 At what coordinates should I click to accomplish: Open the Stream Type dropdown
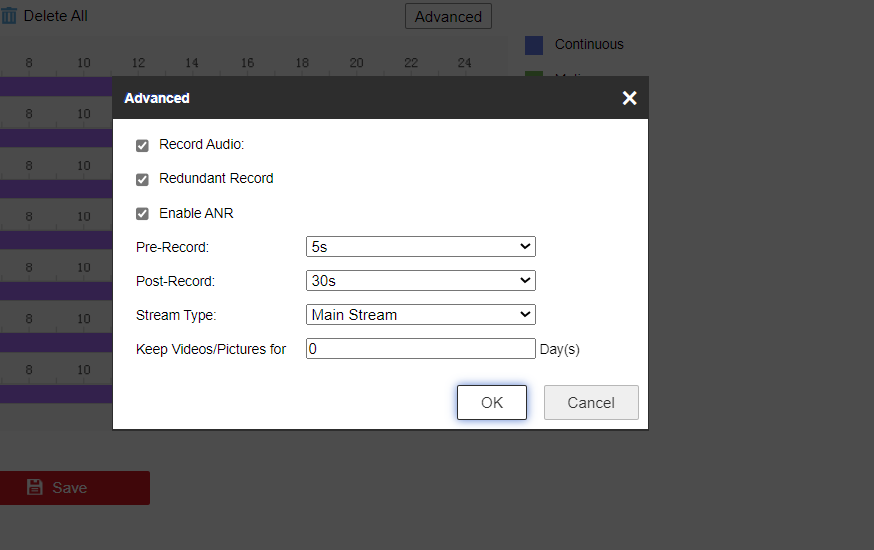(420, 315)
